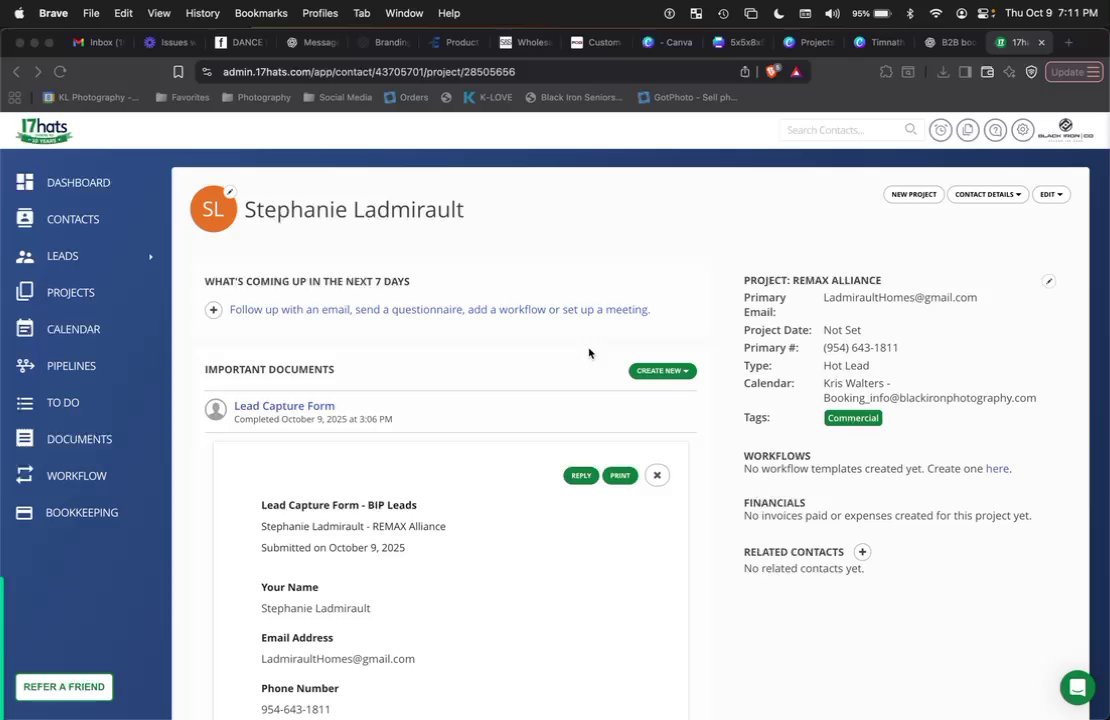
Task: Click the Update browser button
Action: pyautogui.click(x=1073, y=72)
